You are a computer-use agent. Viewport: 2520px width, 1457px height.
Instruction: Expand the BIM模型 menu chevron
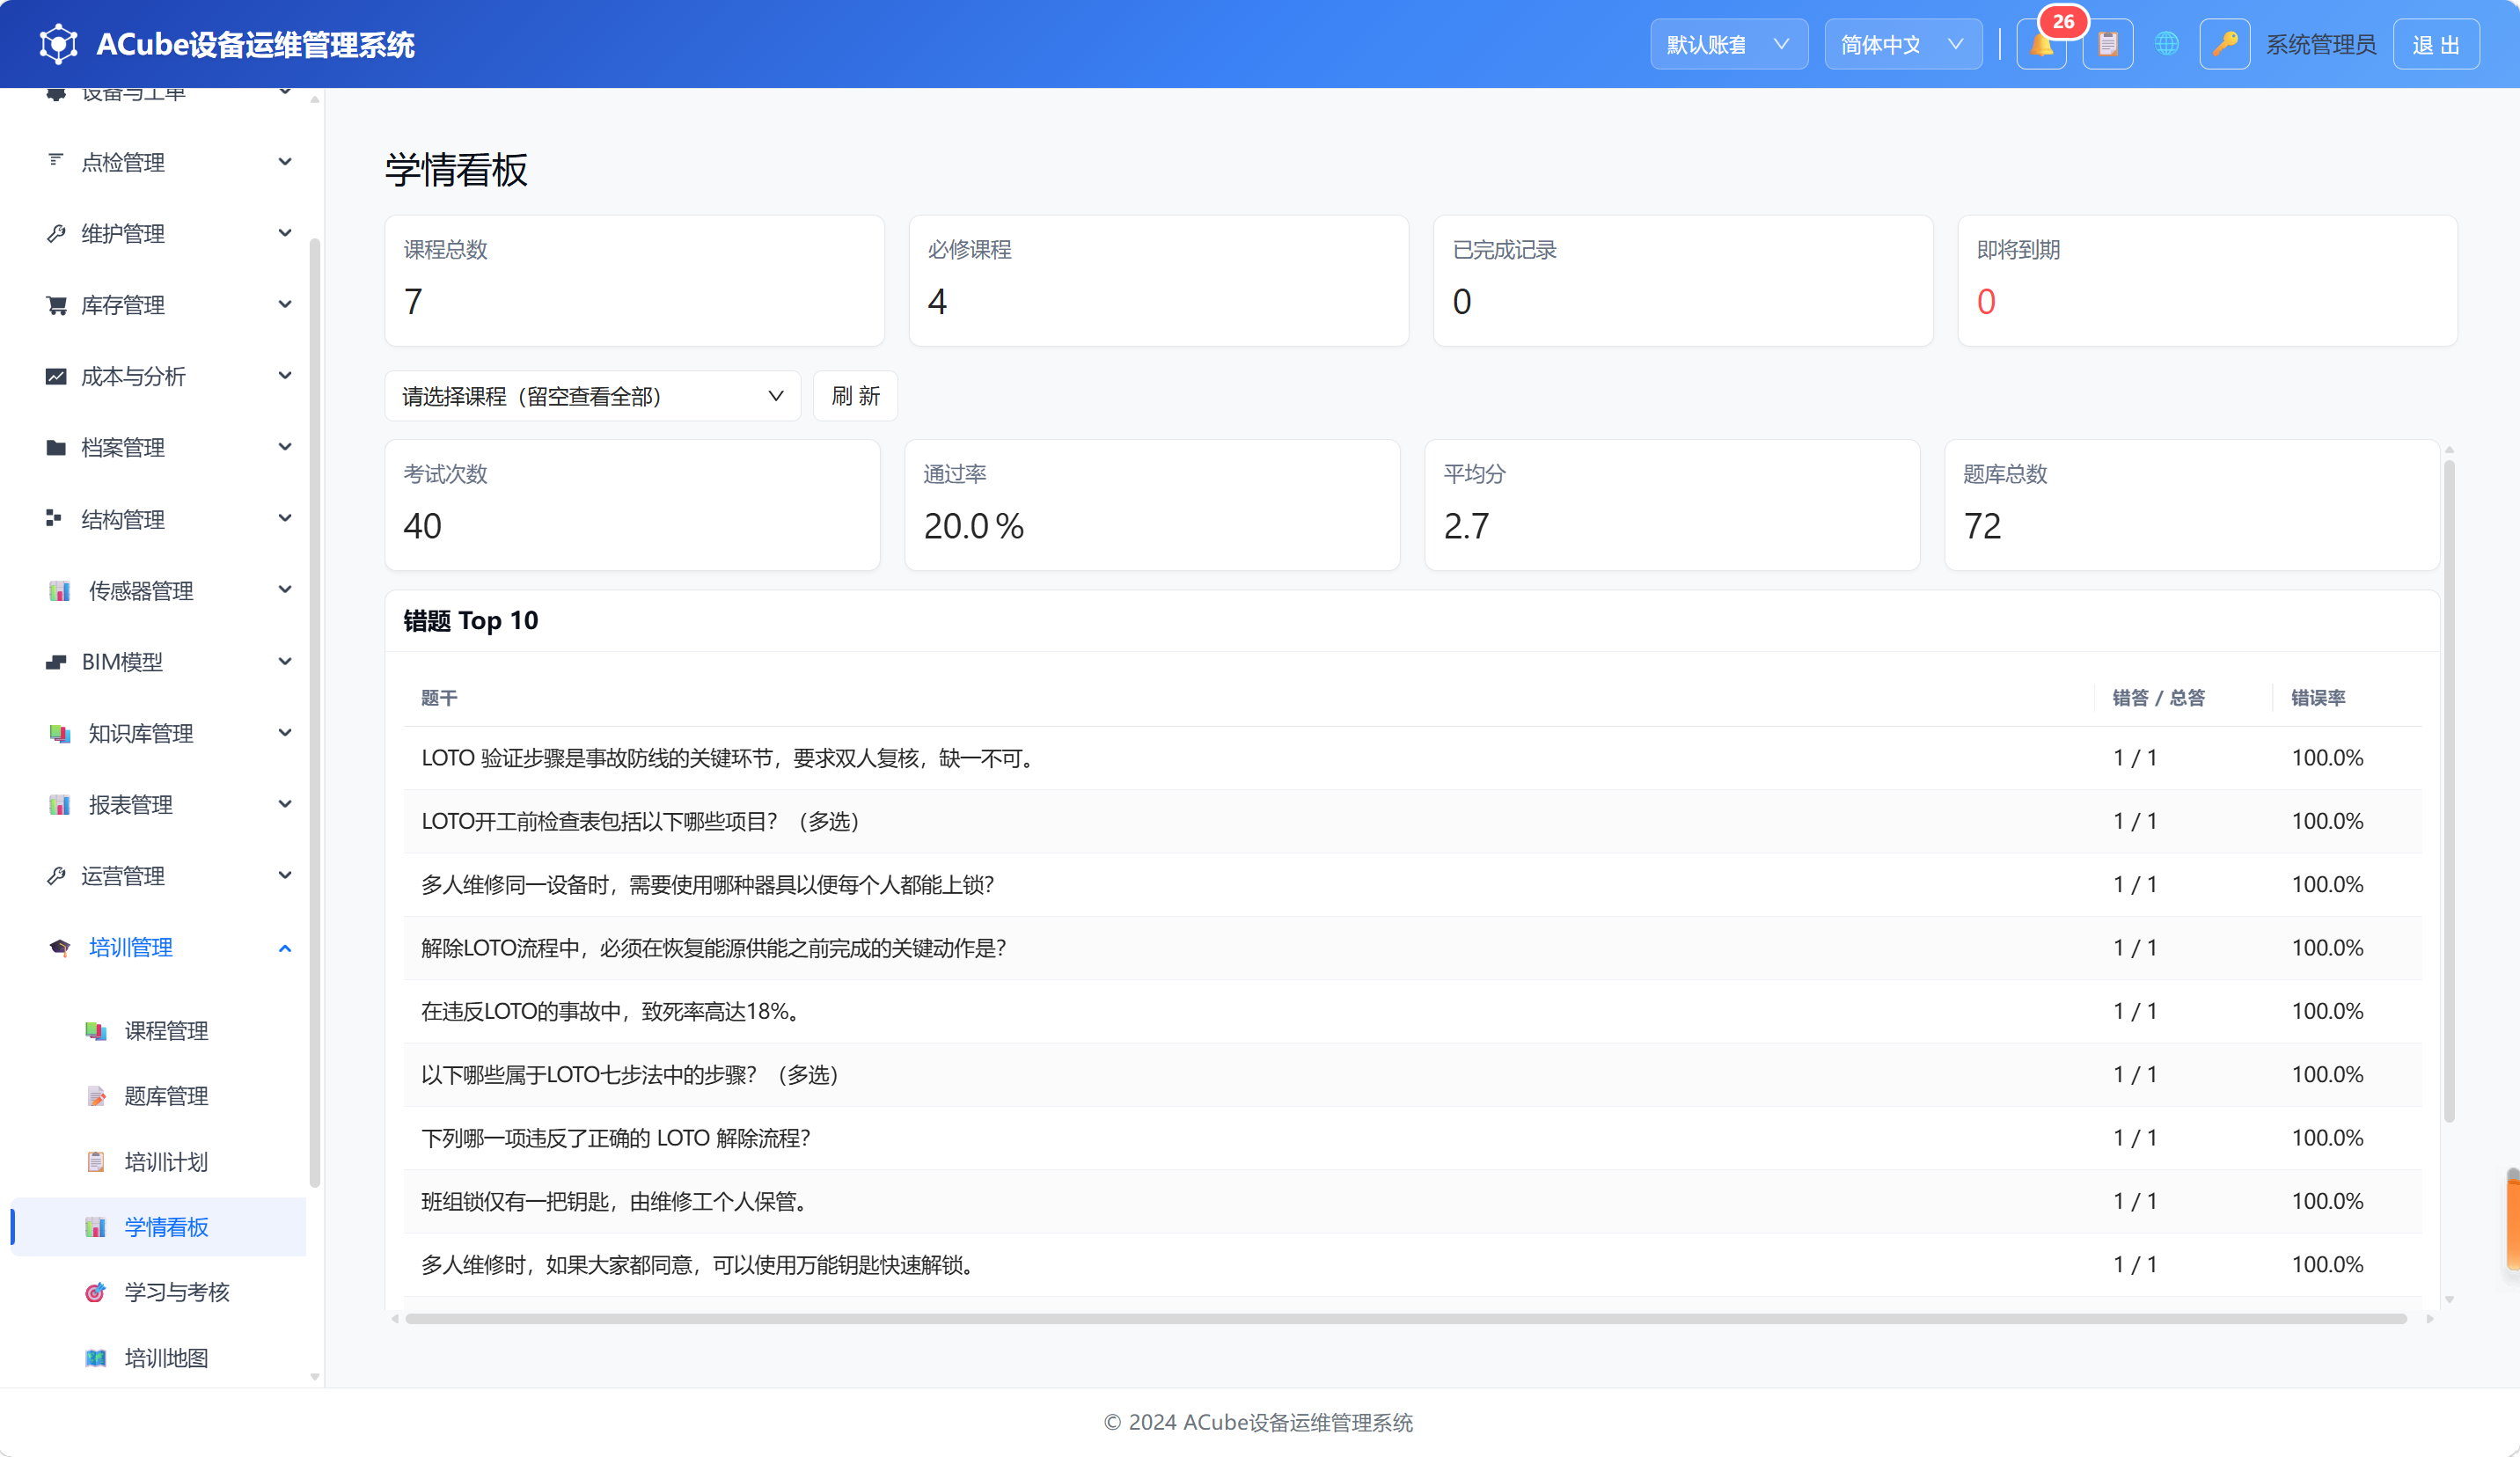pos(285,661)
